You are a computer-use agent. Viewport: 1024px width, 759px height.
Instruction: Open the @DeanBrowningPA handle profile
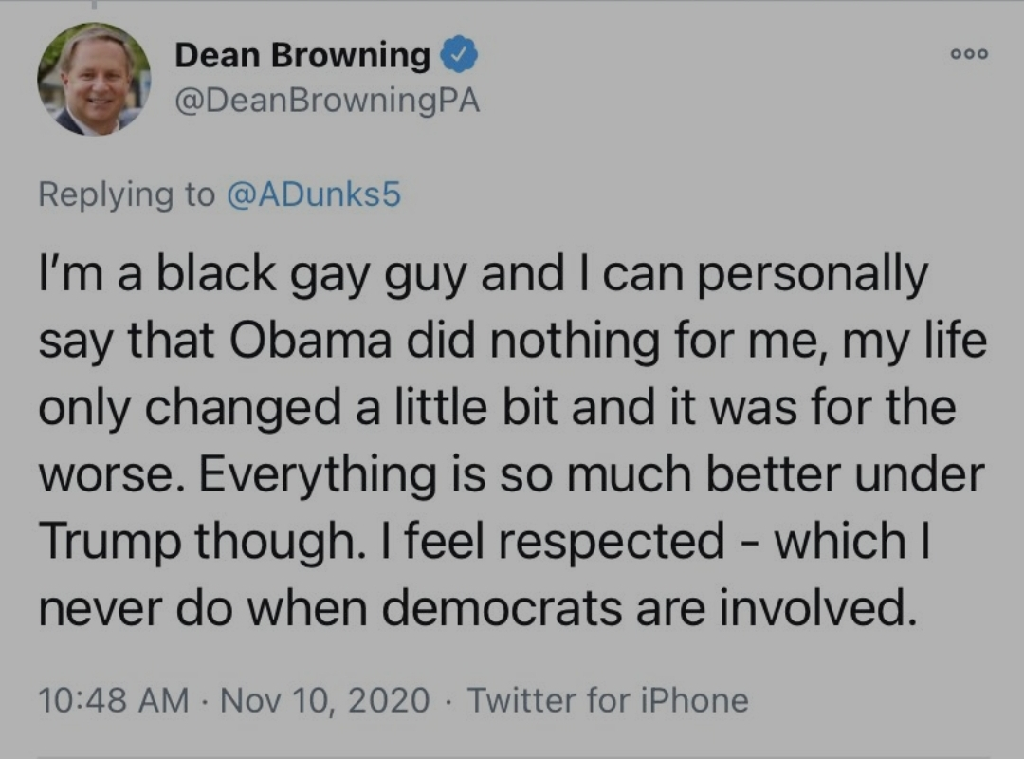click(327, 101)
